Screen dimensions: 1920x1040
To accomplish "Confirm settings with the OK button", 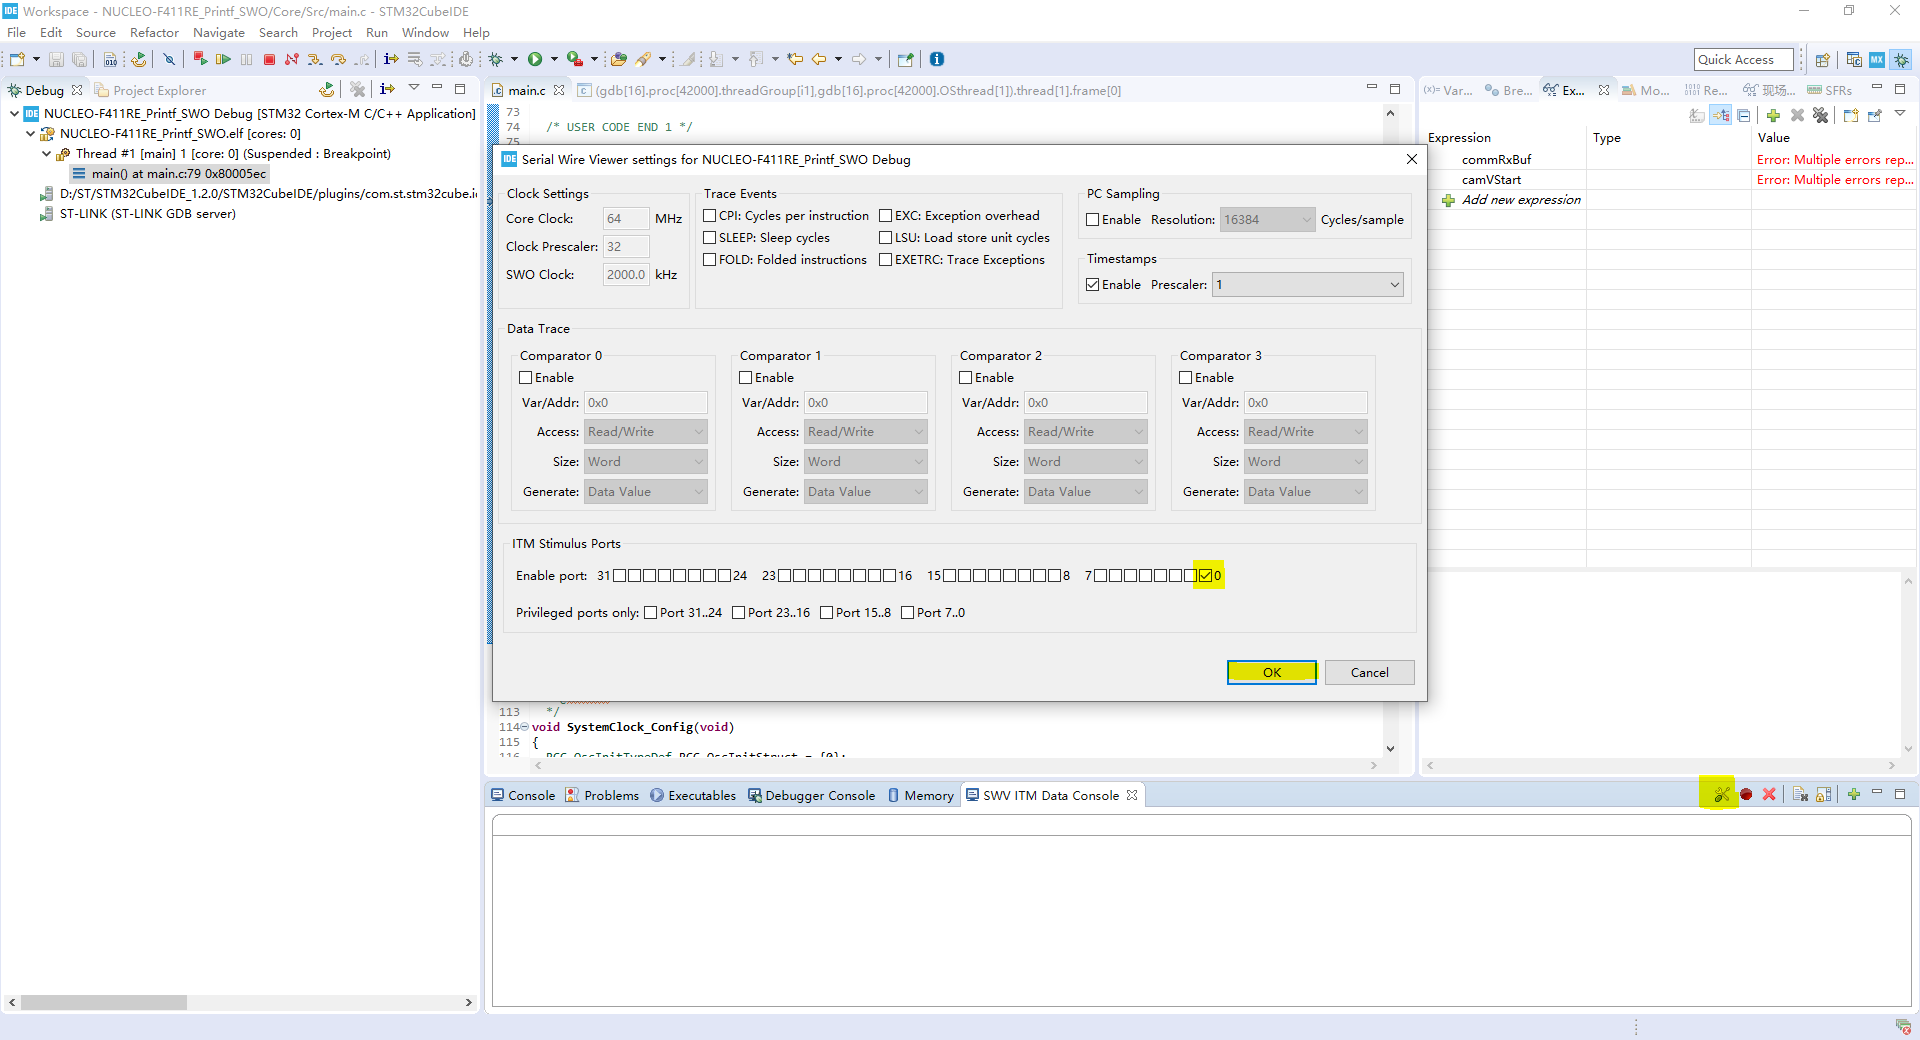I will [1272, 673].
